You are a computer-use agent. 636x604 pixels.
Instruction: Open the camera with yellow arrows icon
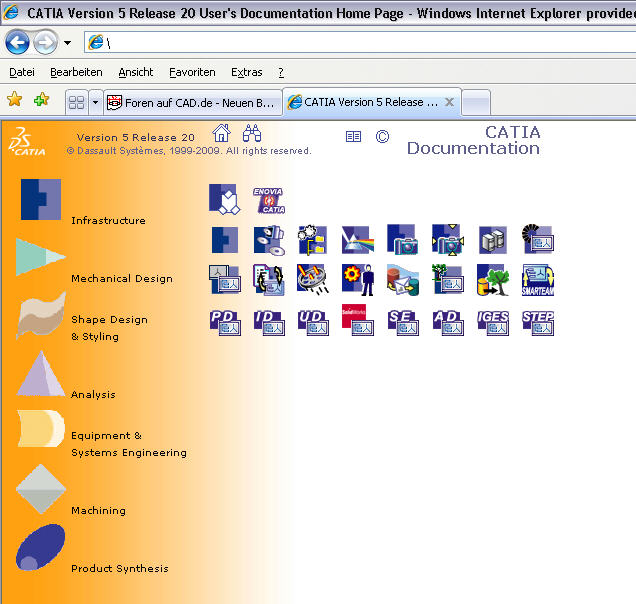coord(448,240)
